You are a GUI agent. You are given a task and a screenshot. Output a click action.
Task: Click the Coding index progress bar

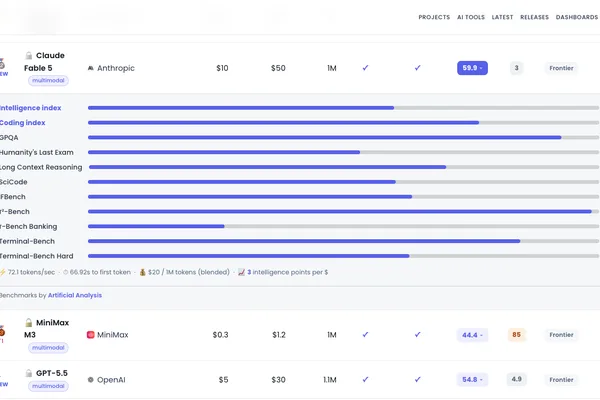click(343, 123)
